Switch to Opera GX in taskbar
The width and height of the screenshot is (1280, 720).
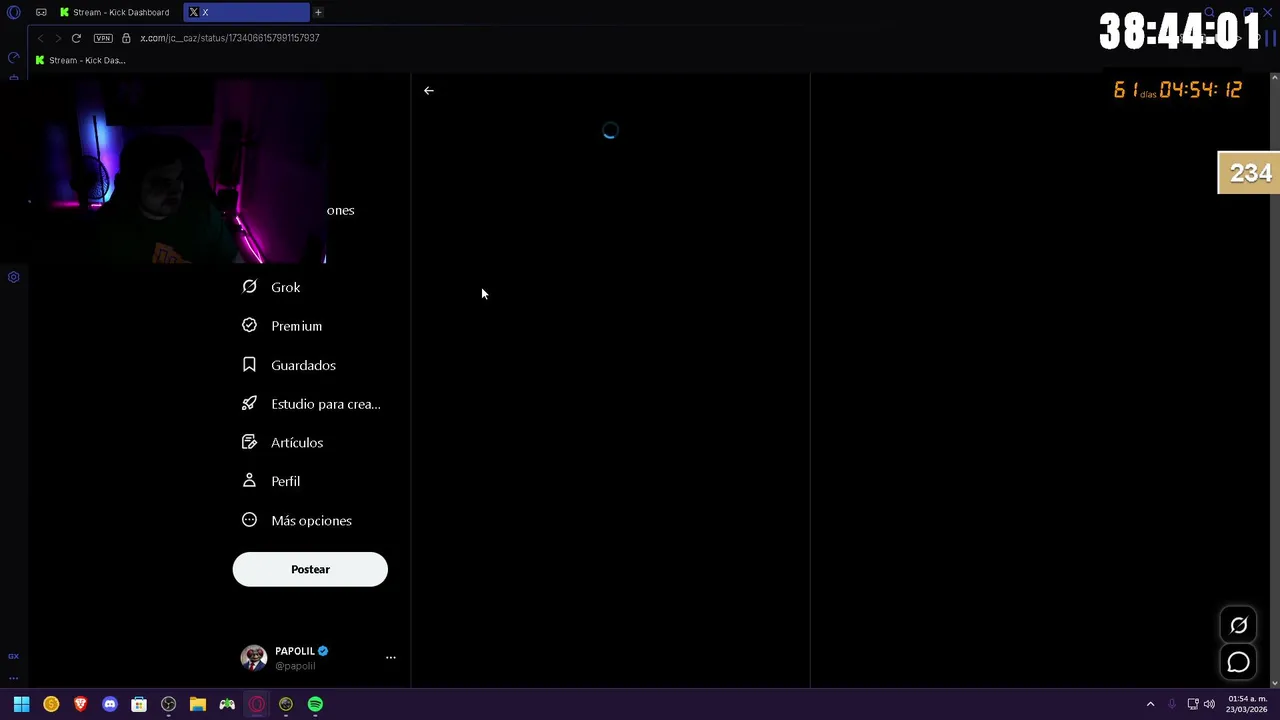257,704
